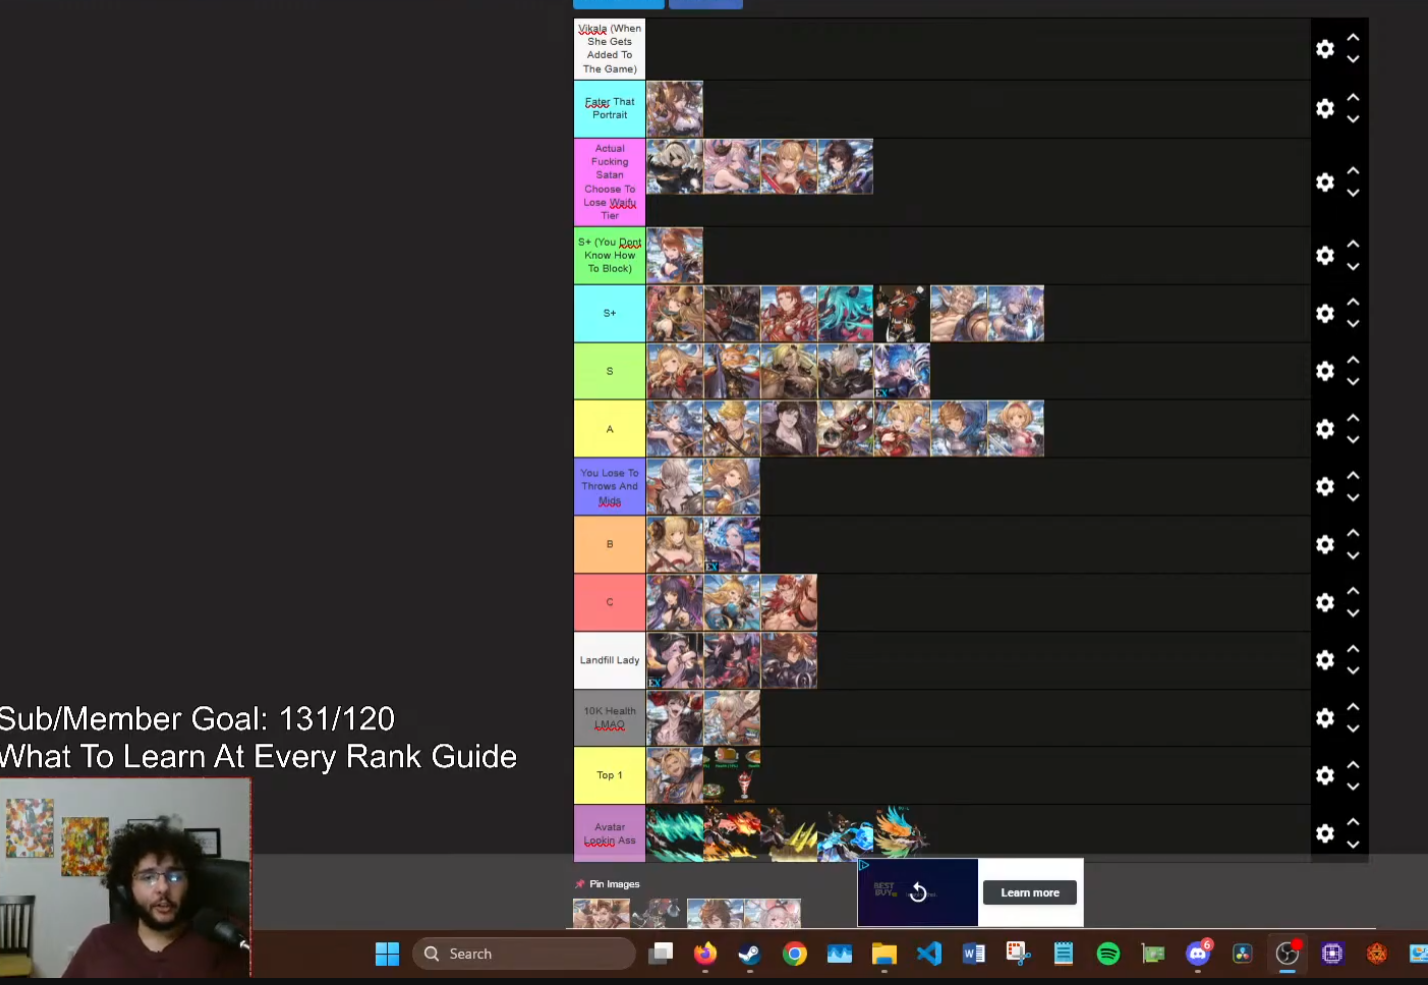Open settings gear for the 10K Health LMAO row
The height and width of the screenshot is (985, 1428).
(1325, 718)
